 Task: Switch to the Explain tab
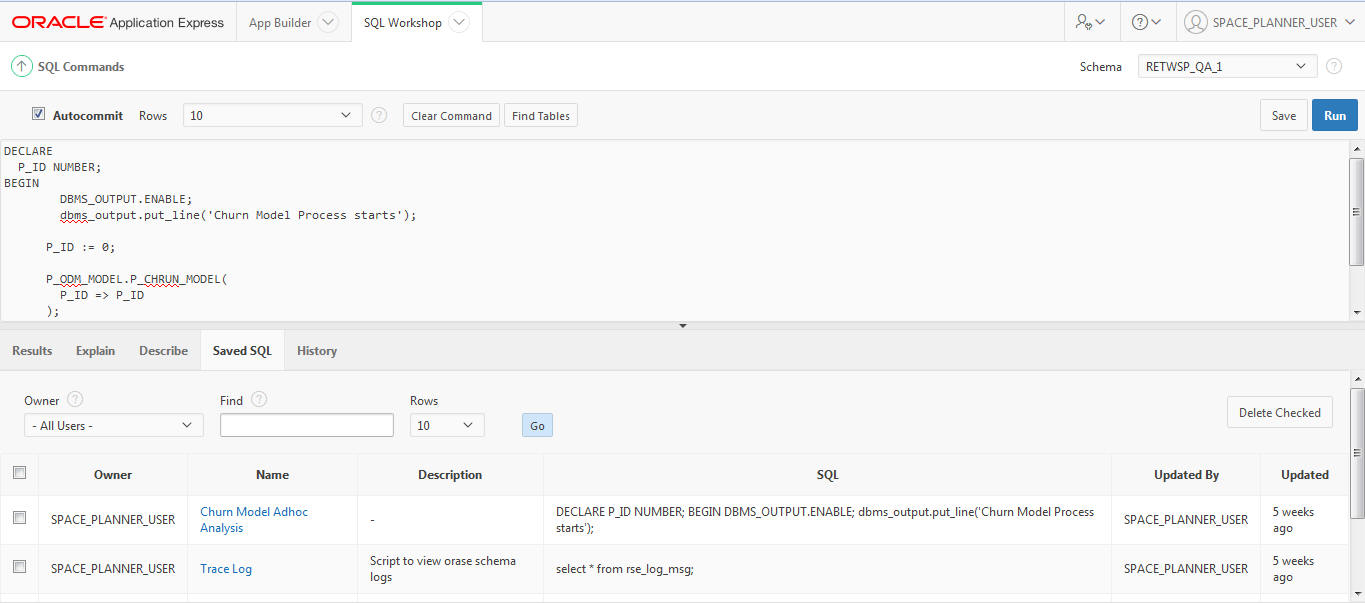point(95,351)
